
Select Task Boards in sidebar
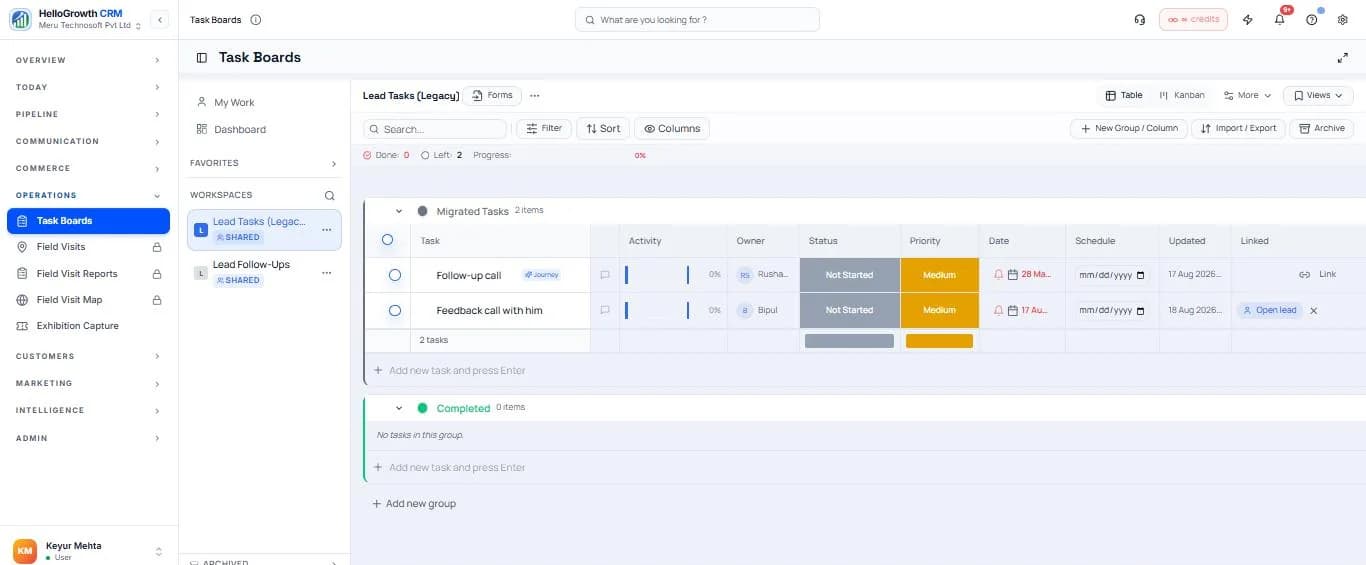point(88,221)
